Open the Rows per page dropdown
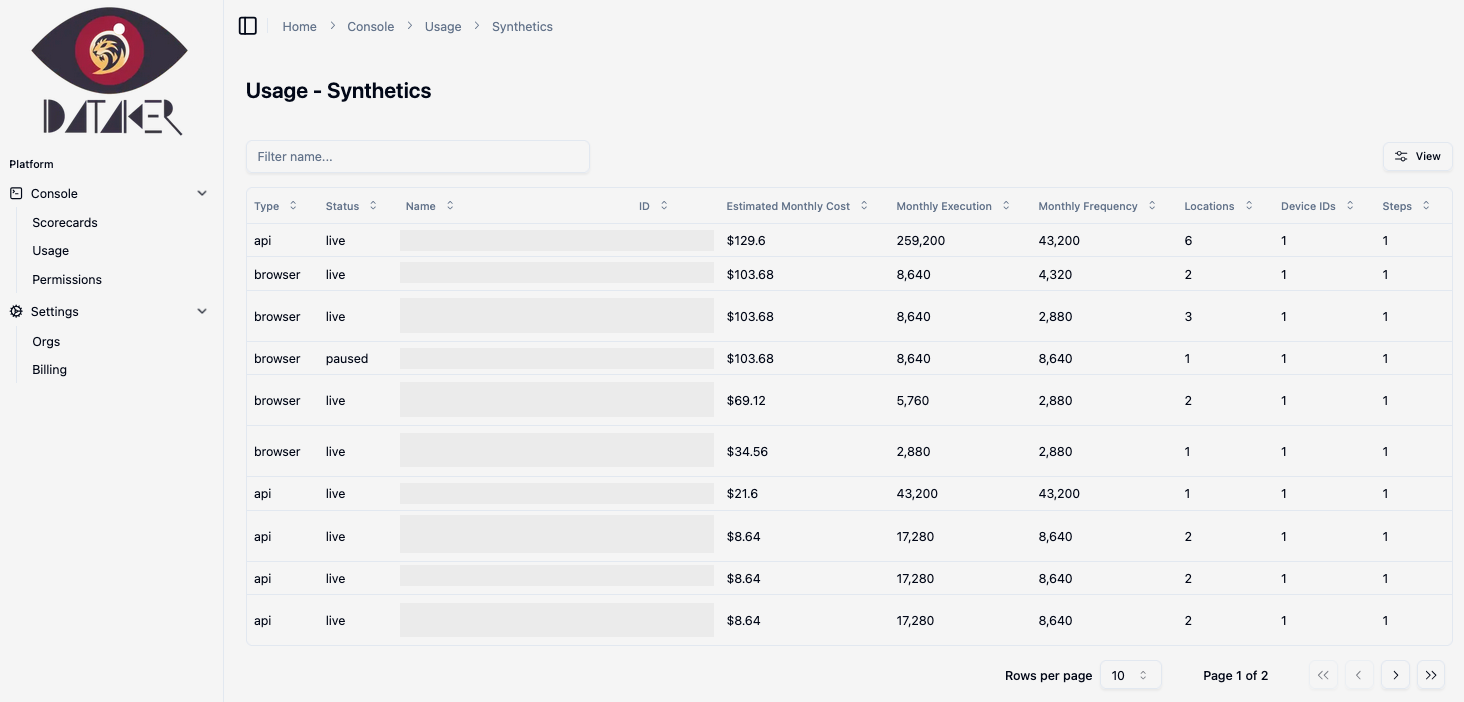 pos(1130,675)
